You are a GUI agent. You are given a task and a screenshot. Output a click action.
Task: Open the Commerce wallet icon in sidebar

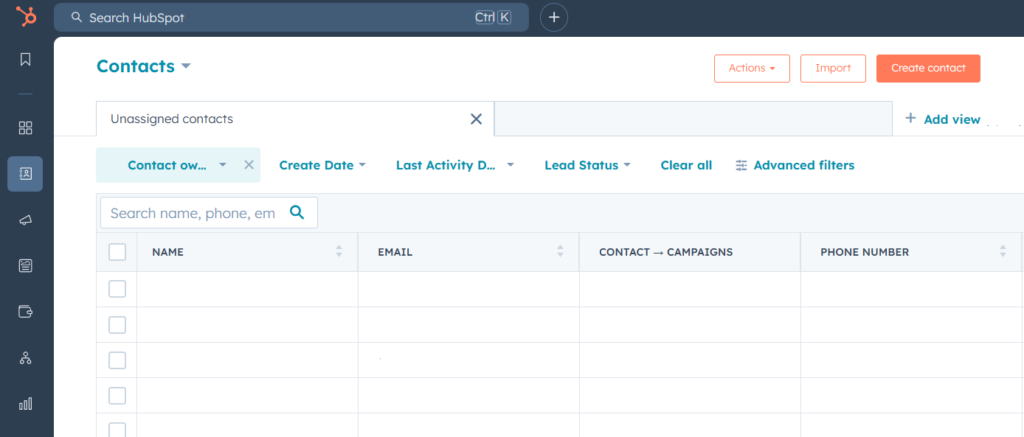[26, 311]
